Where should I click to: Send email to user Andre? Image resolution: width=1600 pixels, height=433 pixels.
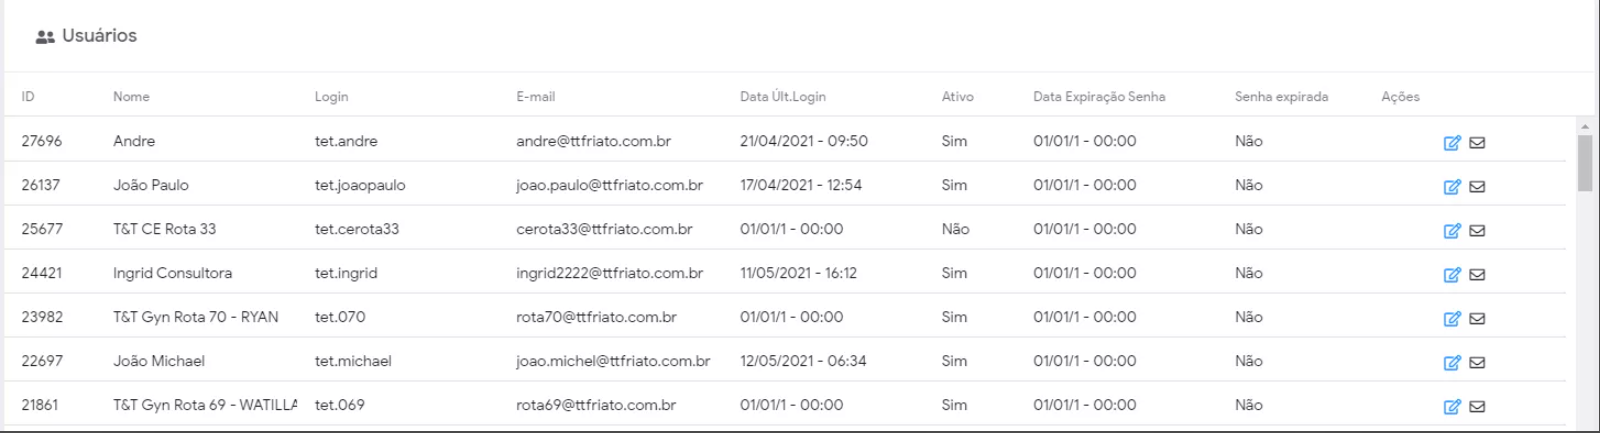click(1477, 143)
